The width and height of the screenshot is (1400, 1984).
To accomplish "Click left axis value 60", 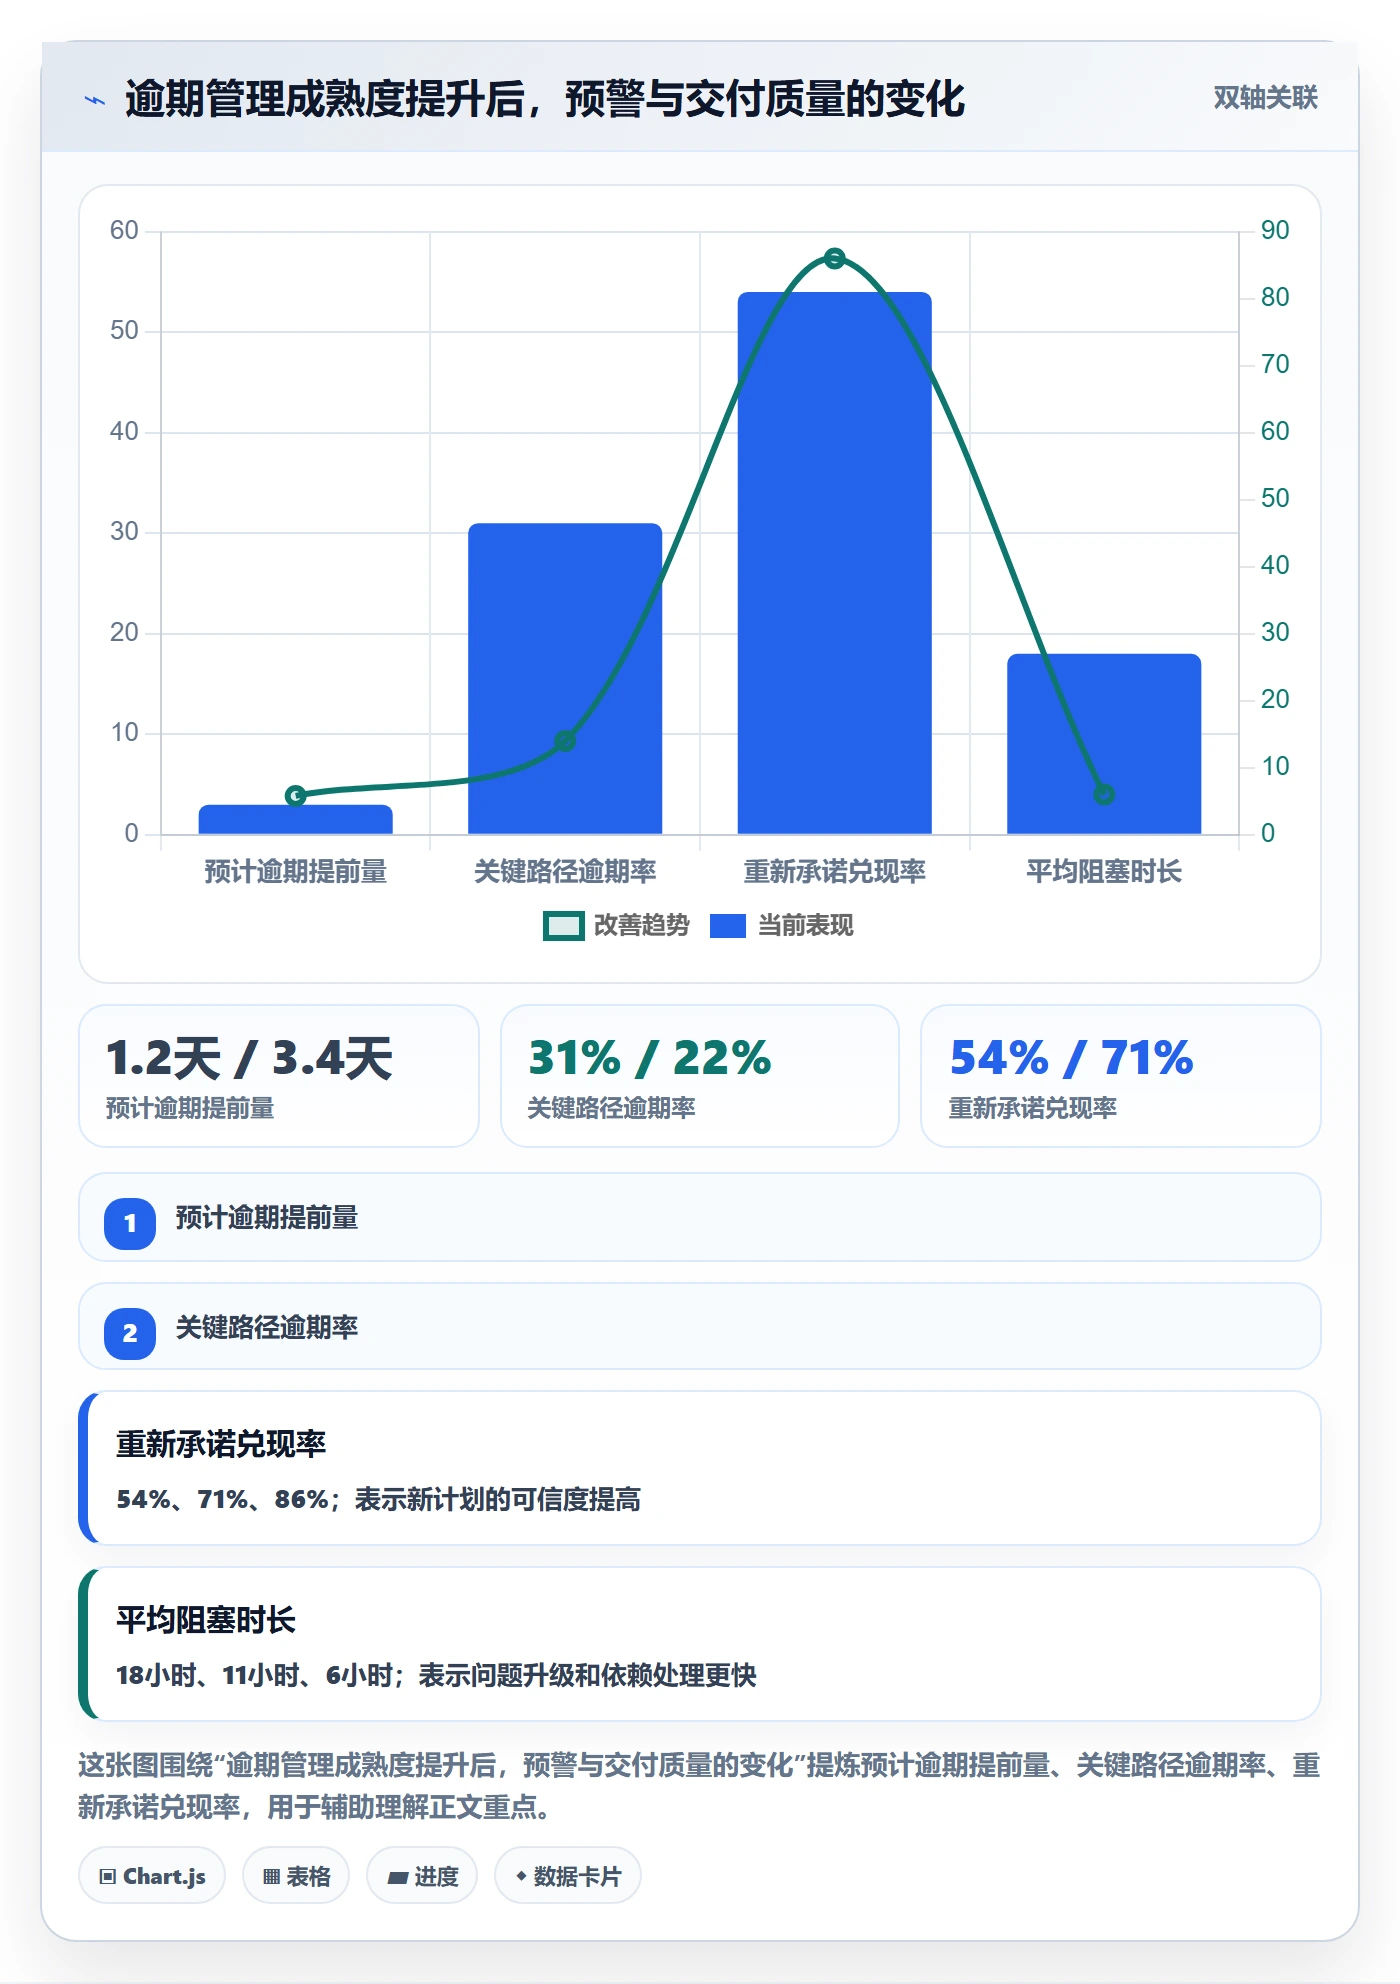I will 124,231.
